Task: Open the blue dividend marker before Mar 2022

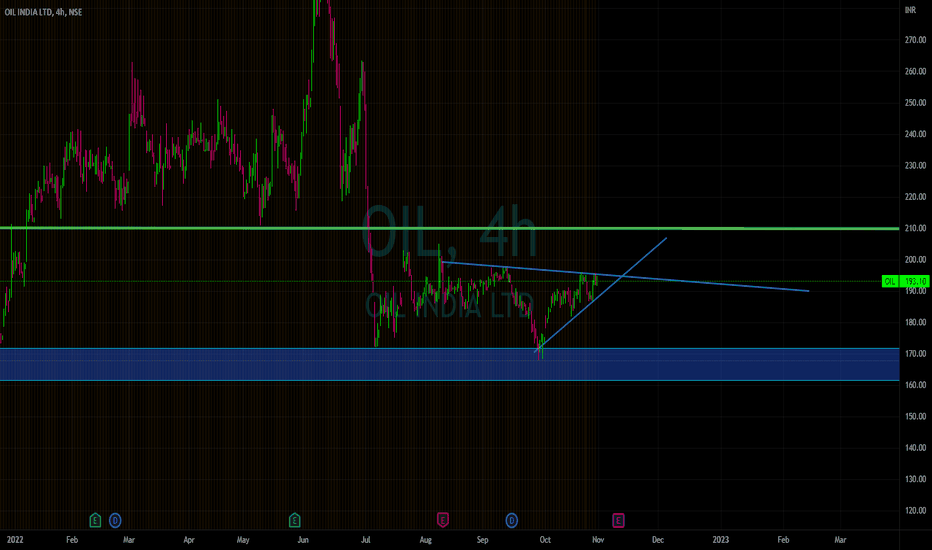Action: (x=115, y=521)
